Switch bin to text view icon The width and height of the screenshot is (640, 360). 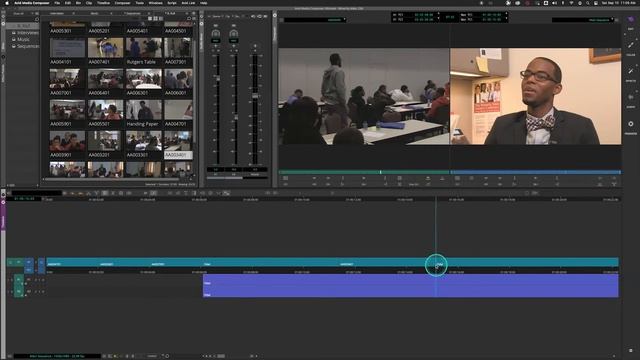point(150,19)
